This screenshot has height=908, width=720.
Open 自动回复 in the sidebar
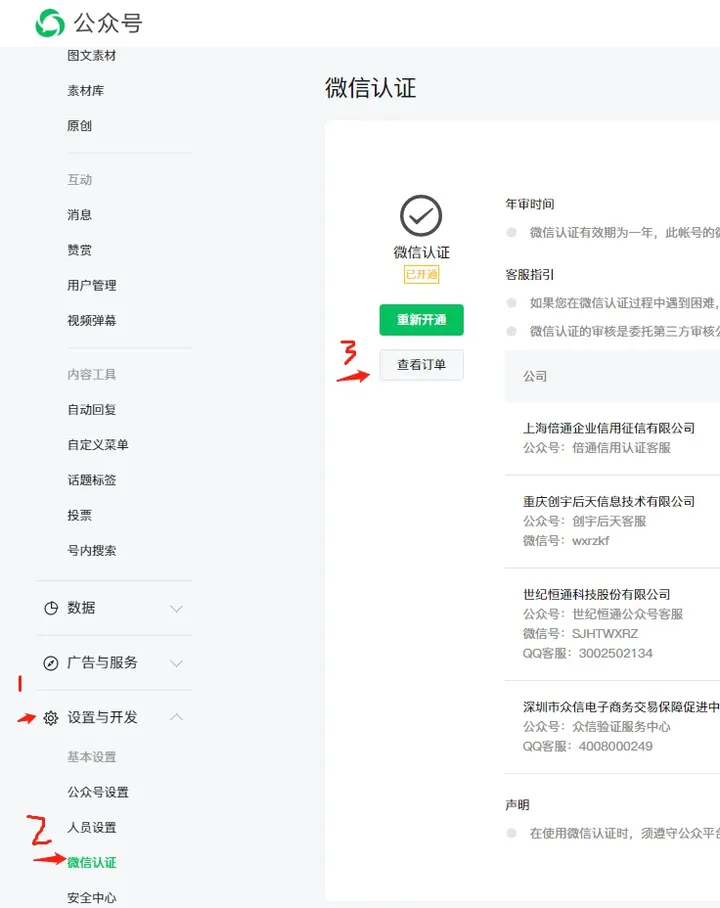(x=92, y=410)
